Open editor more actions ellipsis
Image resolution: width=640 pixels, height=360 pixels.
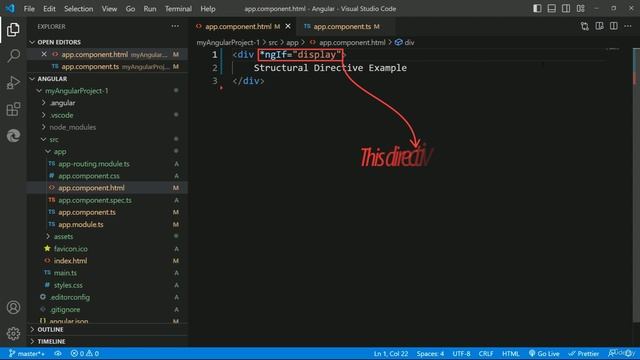(x=628, y=26)
